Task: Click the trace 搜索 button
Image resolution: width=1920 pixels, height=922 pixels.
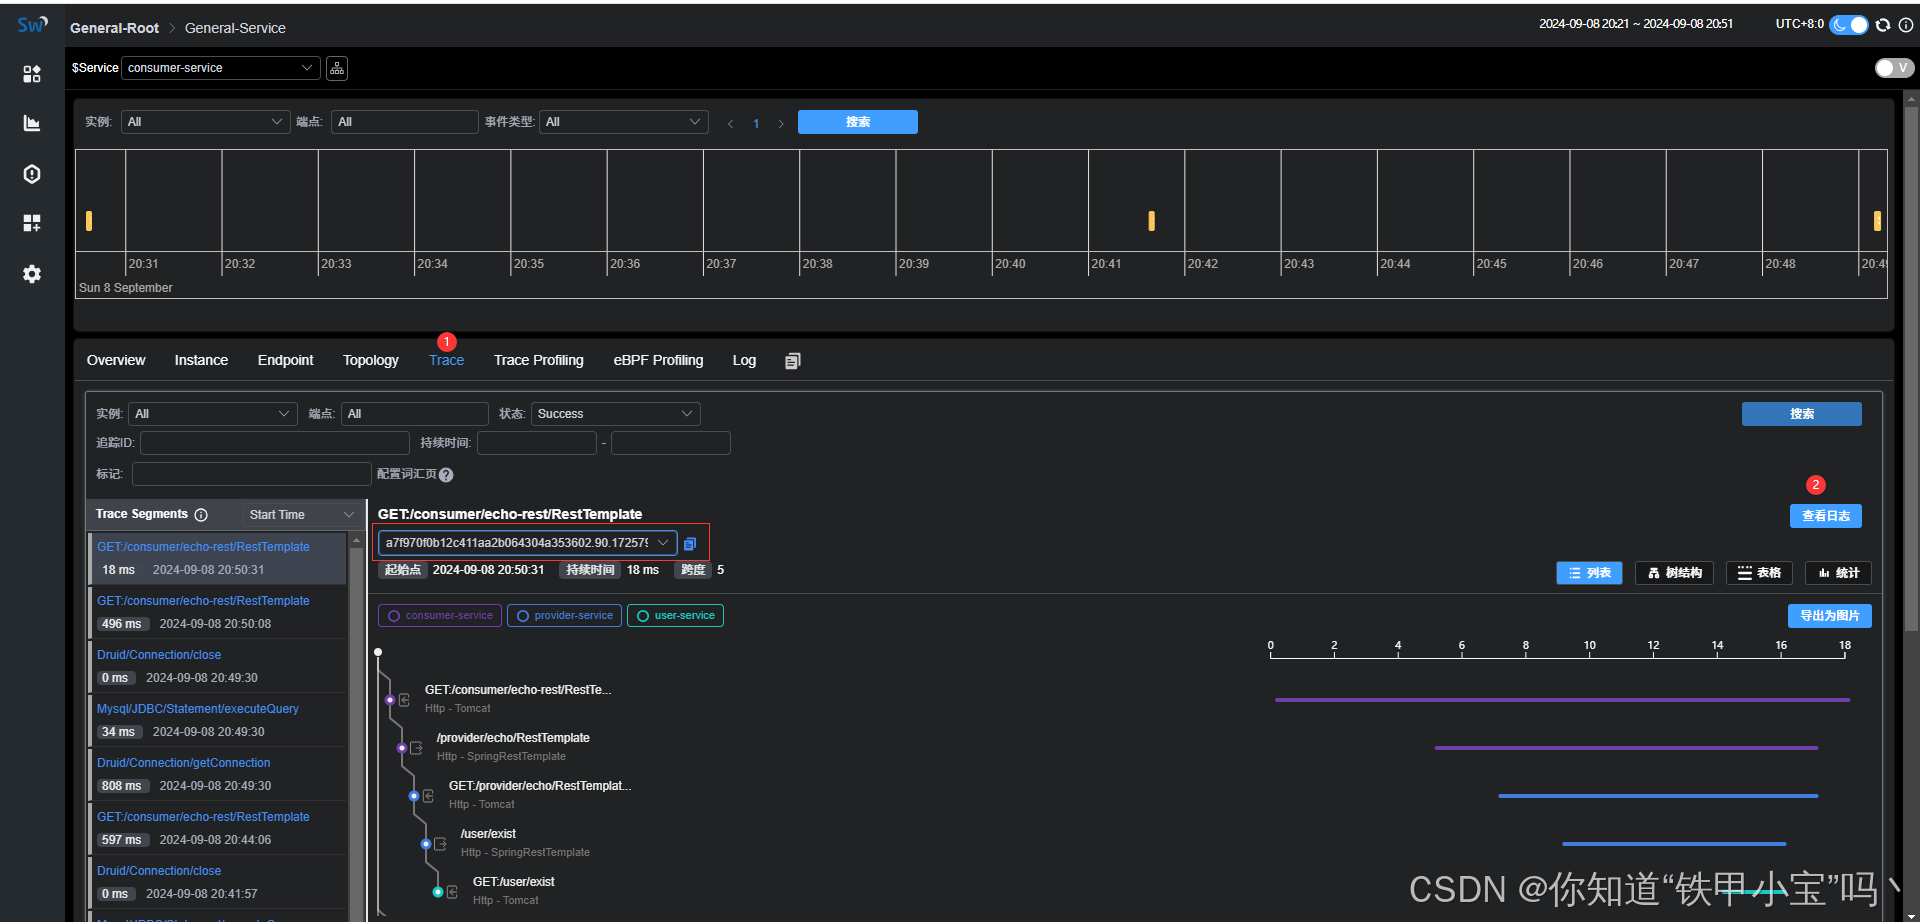Action: (1802, 414)
